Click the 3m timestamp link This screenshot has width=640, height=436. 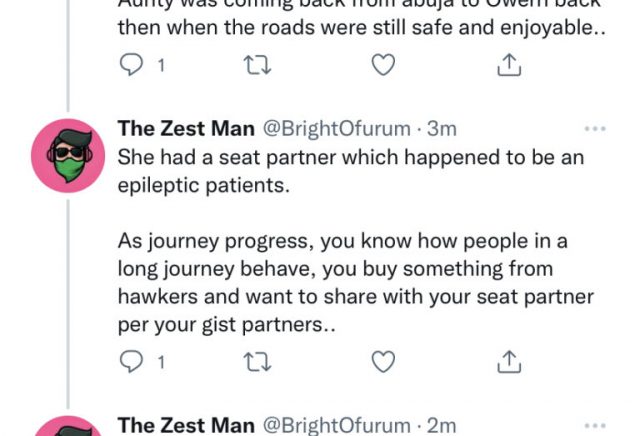pyautogui.click(x=443, y=129)
